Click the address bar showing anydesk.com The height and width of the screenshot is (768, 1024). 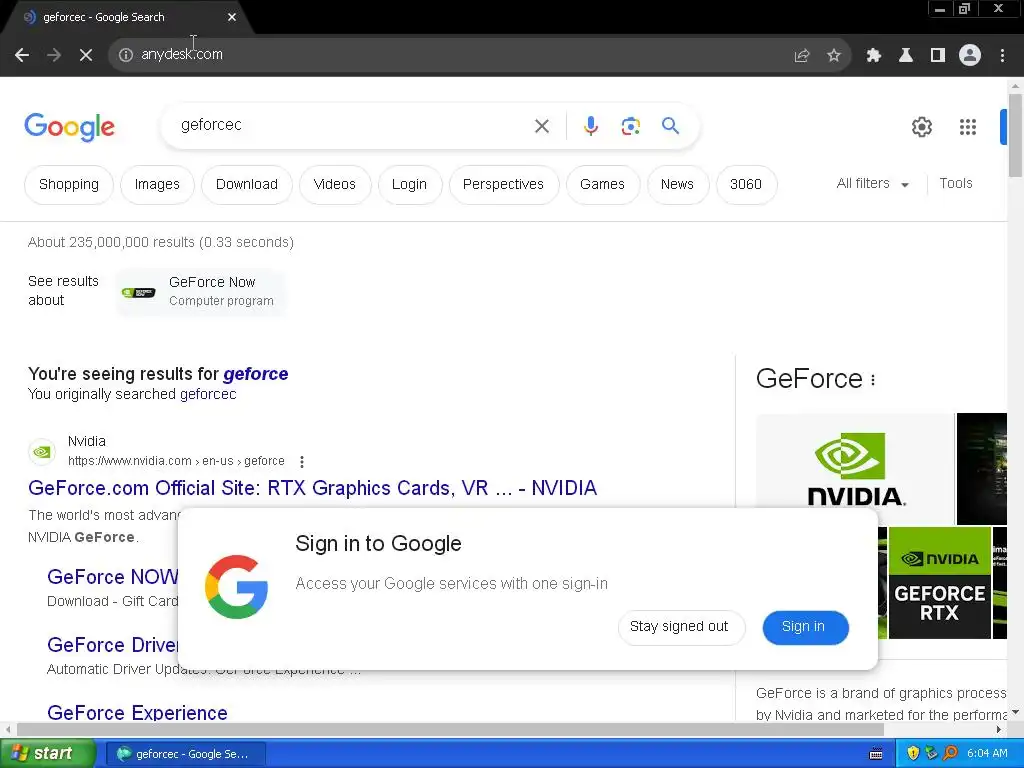tap(457, 55)
